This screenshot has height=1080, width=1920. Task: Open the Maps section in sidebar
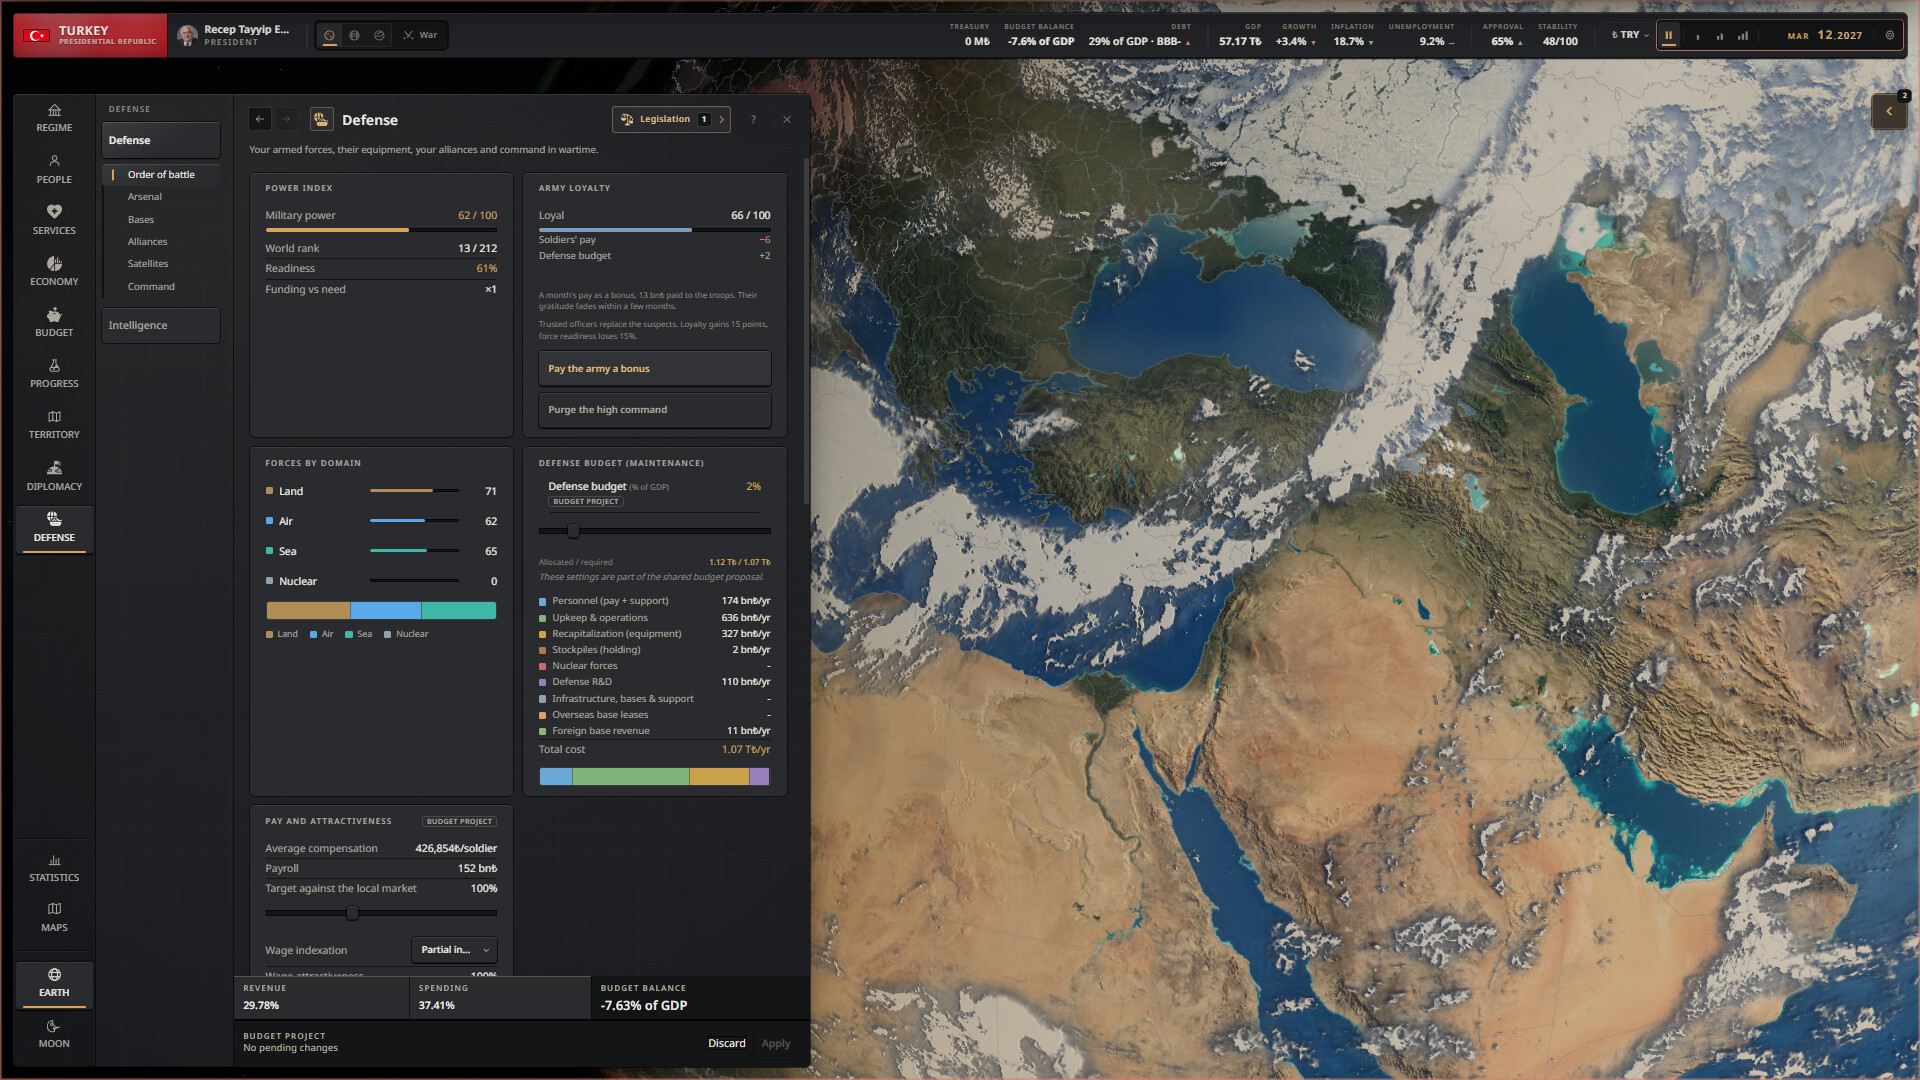54,917
